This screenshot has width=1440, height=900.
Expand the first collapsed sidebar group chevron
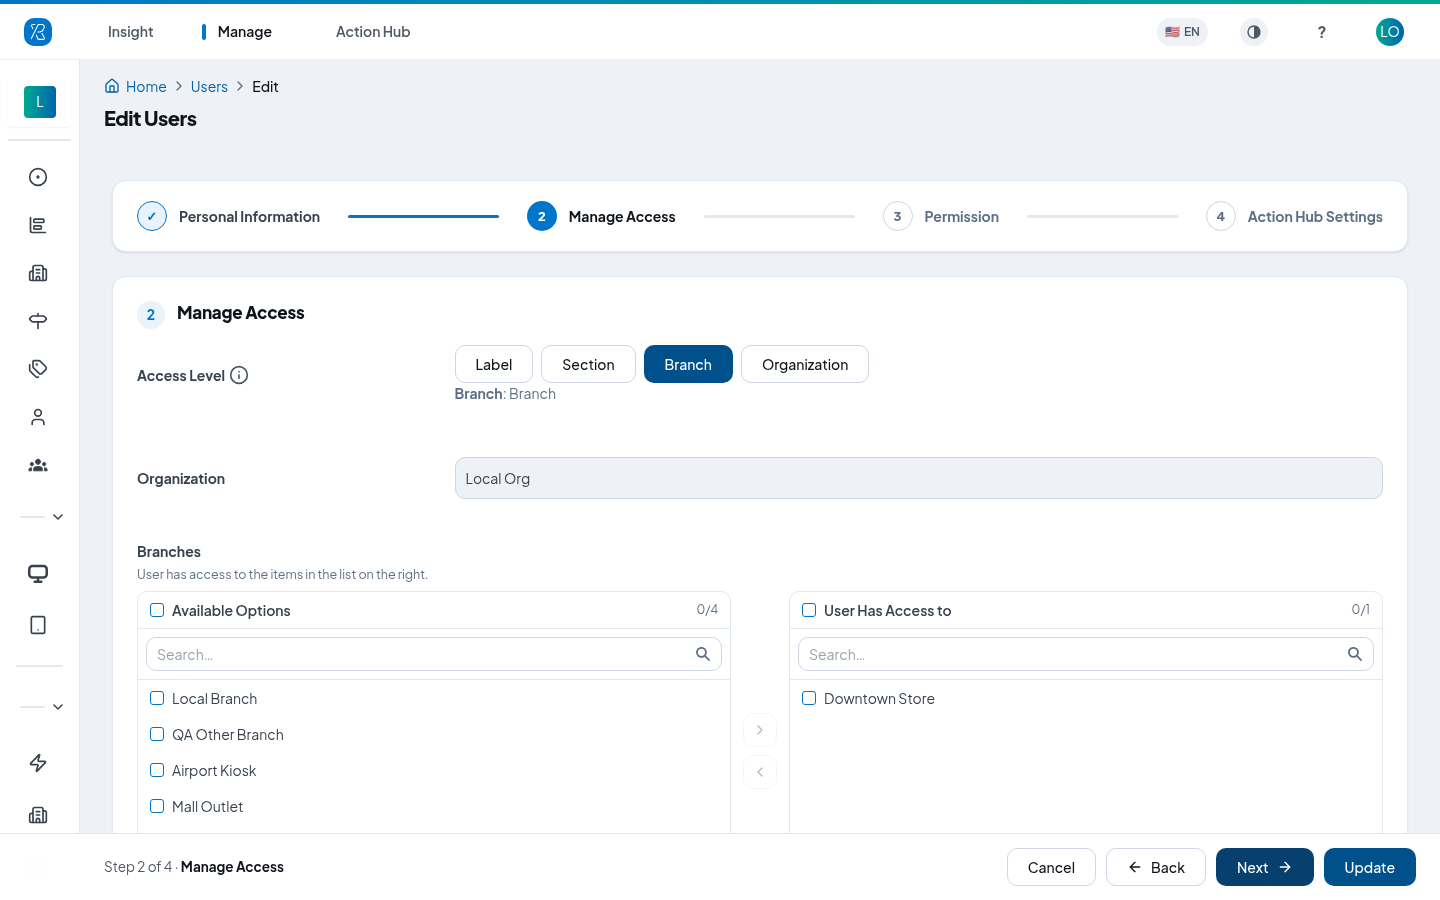tap(58, 517)
